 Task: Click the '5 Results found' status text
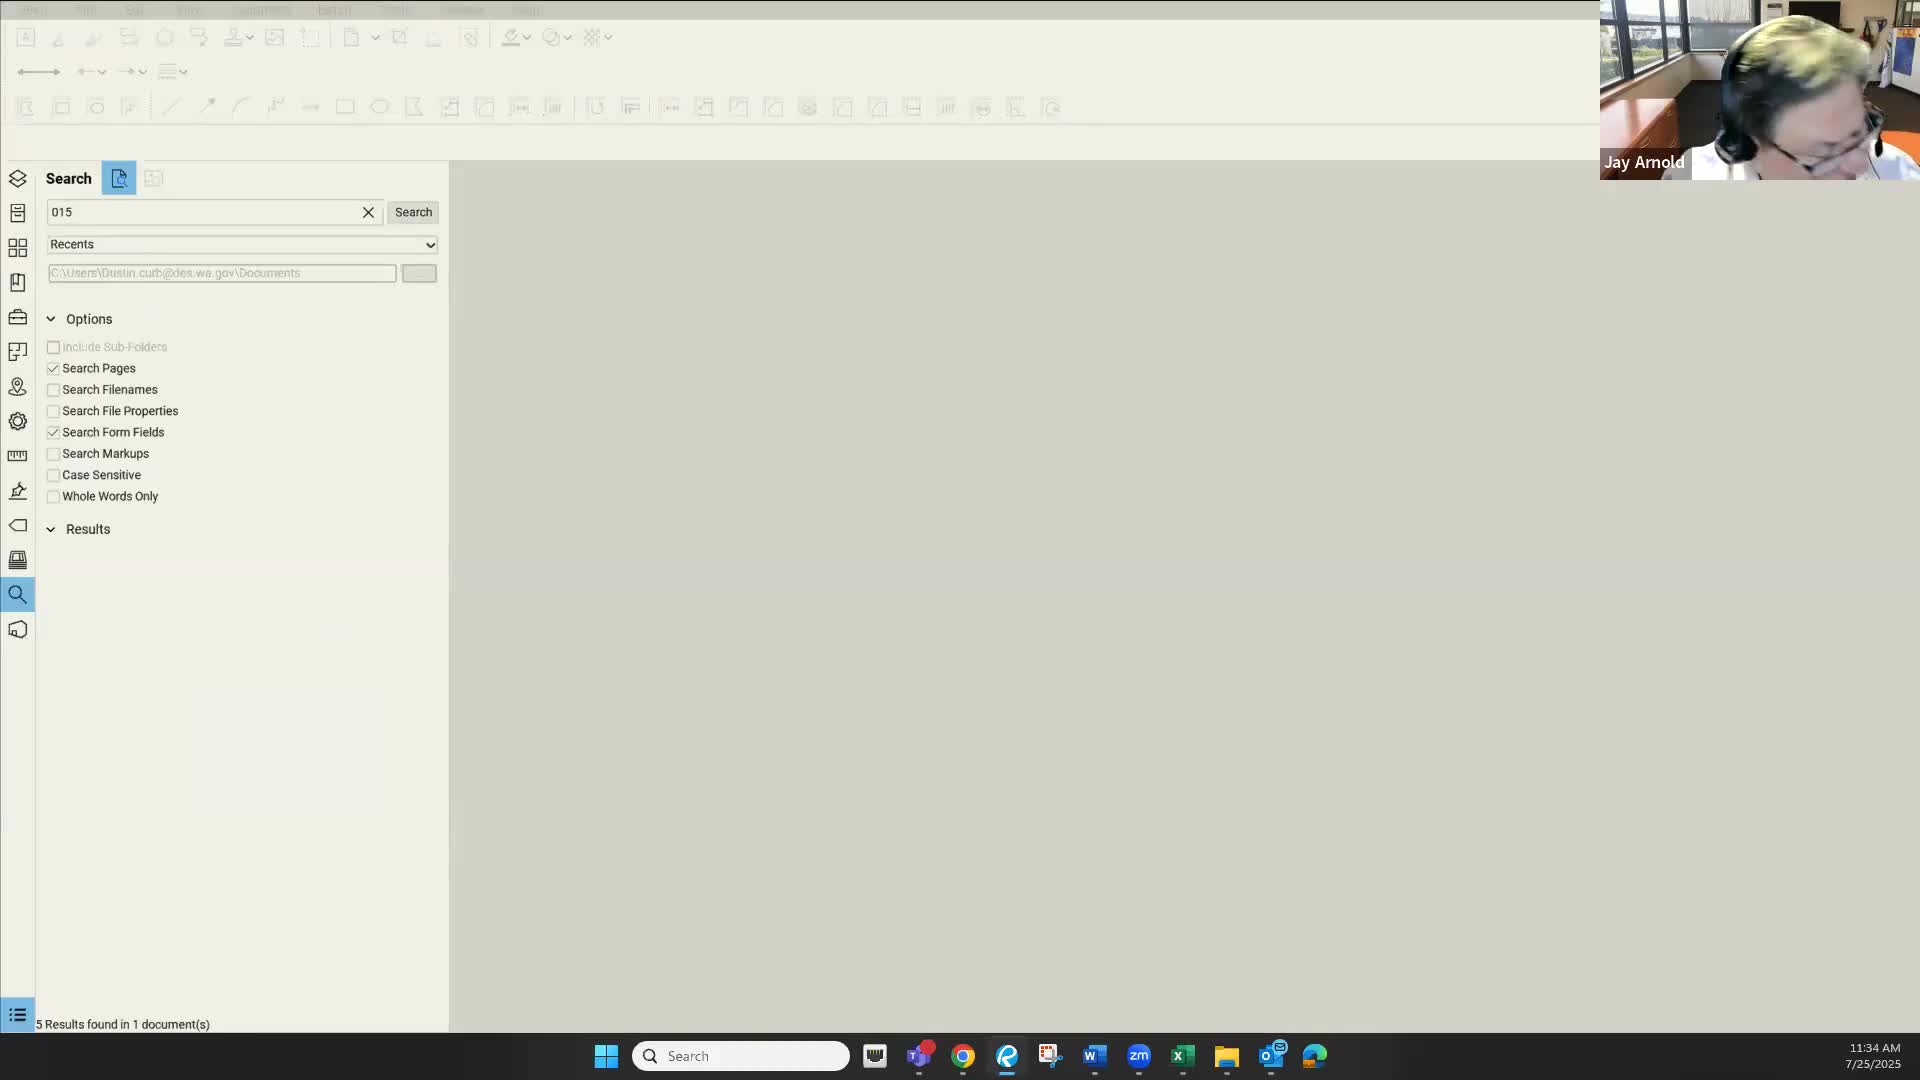[123, 1025]
